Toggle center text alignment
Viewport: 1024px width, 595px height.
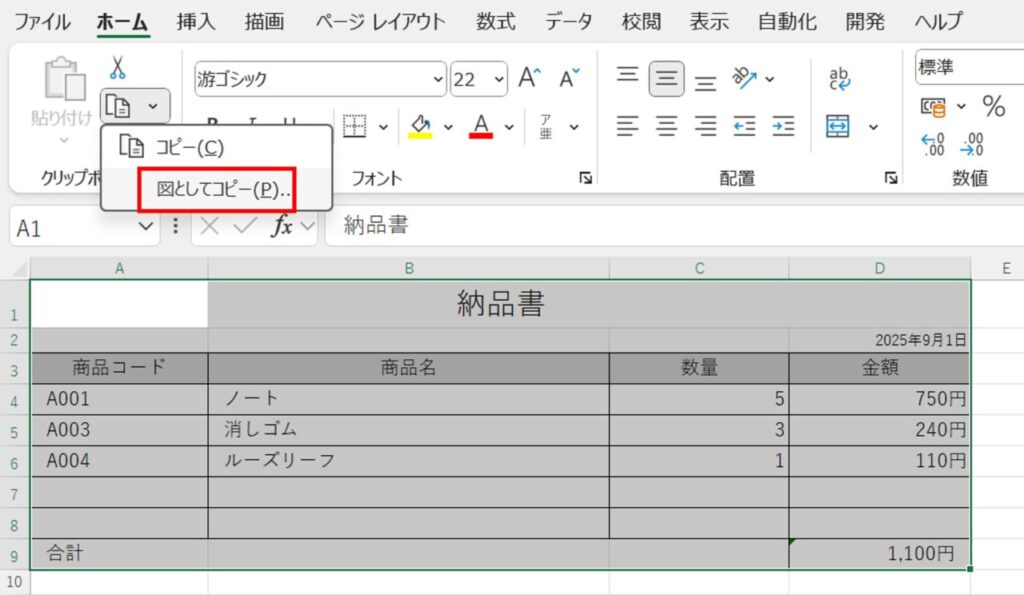coord(666,127)
